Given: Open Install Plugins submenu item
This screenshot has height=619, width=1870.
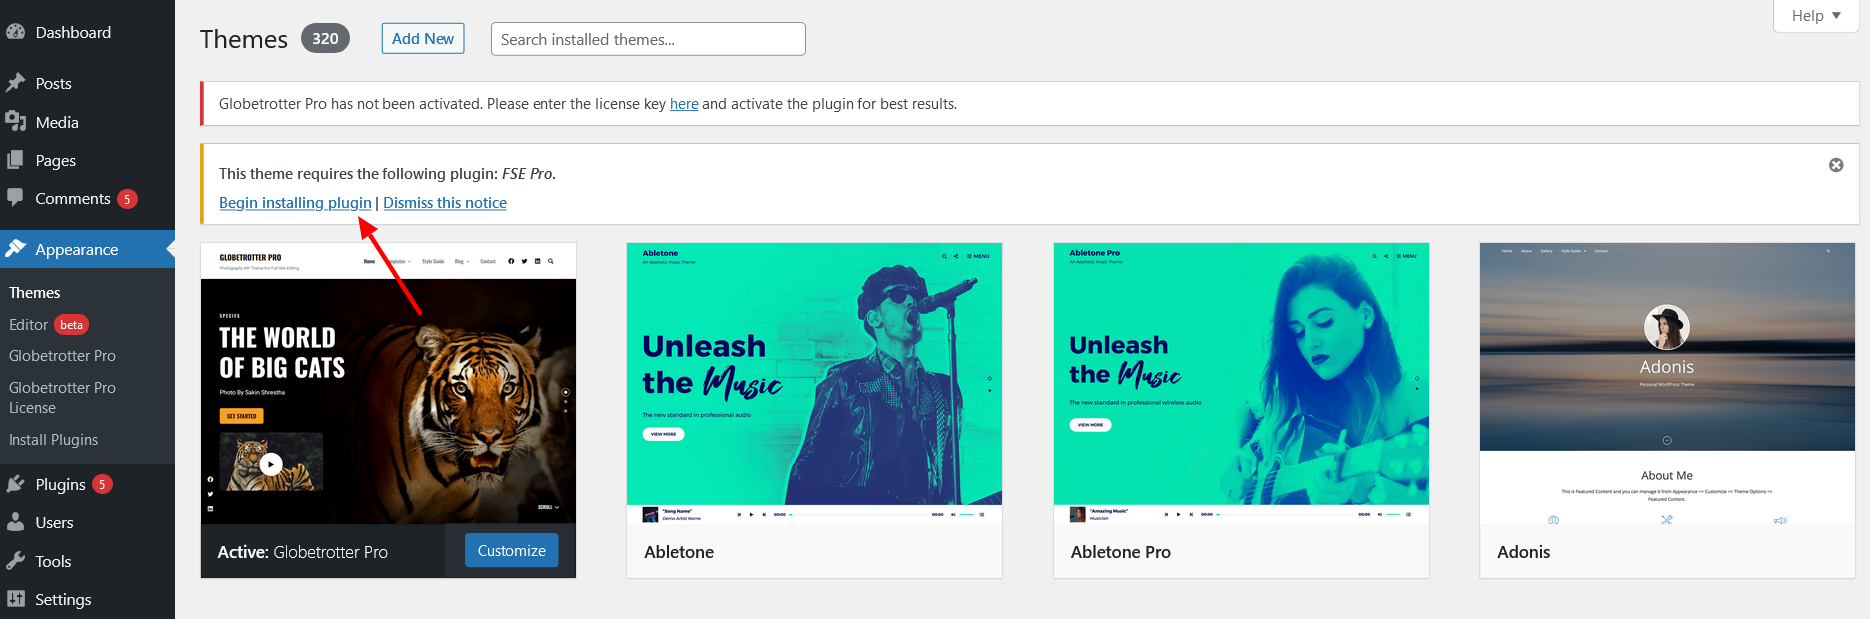Looking at the screenshot, I should click(53, 440).
